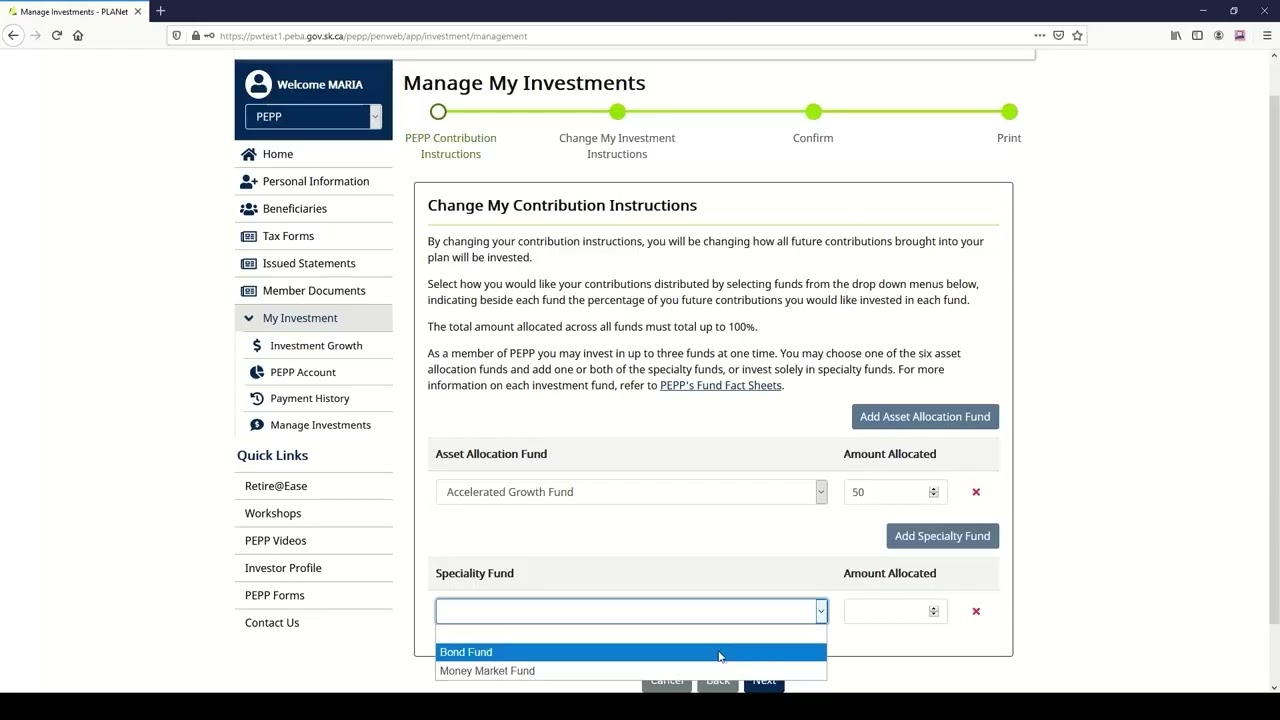Click the Add Specialty Fund button

pos(942,536)
